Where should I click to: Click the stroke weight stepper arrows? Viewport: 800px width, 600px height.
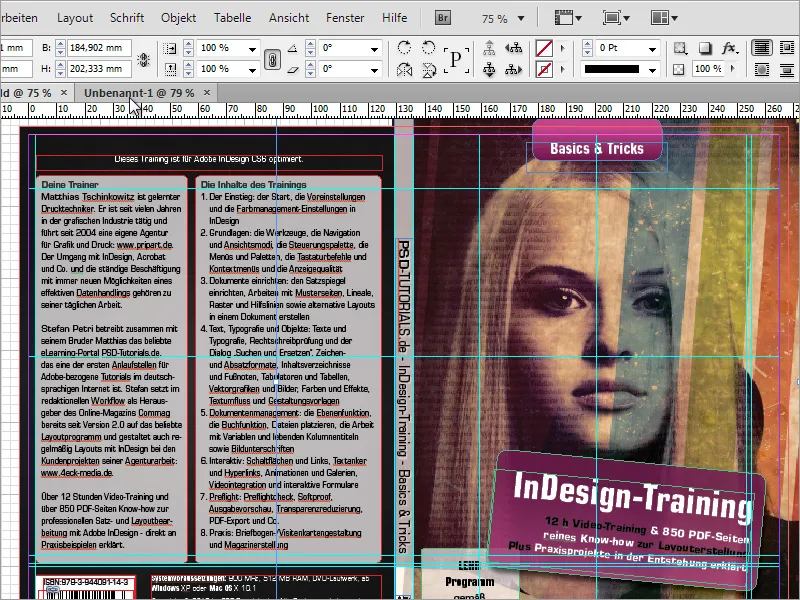point(588,48)
